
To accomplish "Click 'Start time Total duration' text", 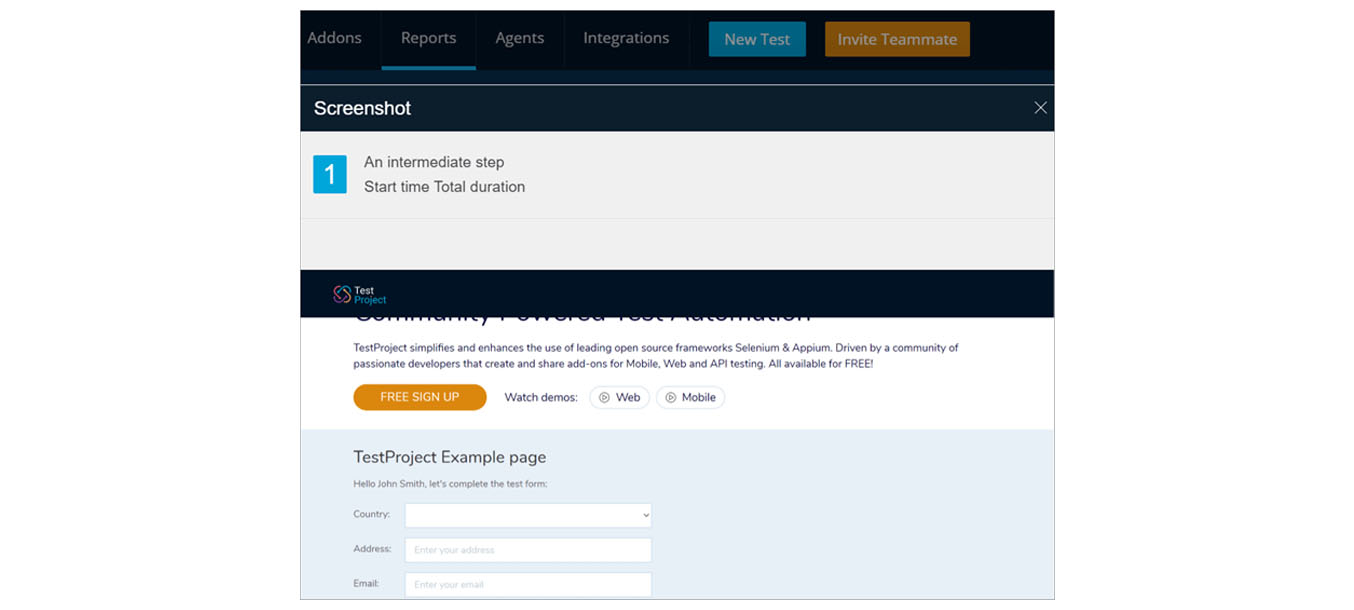I will point(444,187).
